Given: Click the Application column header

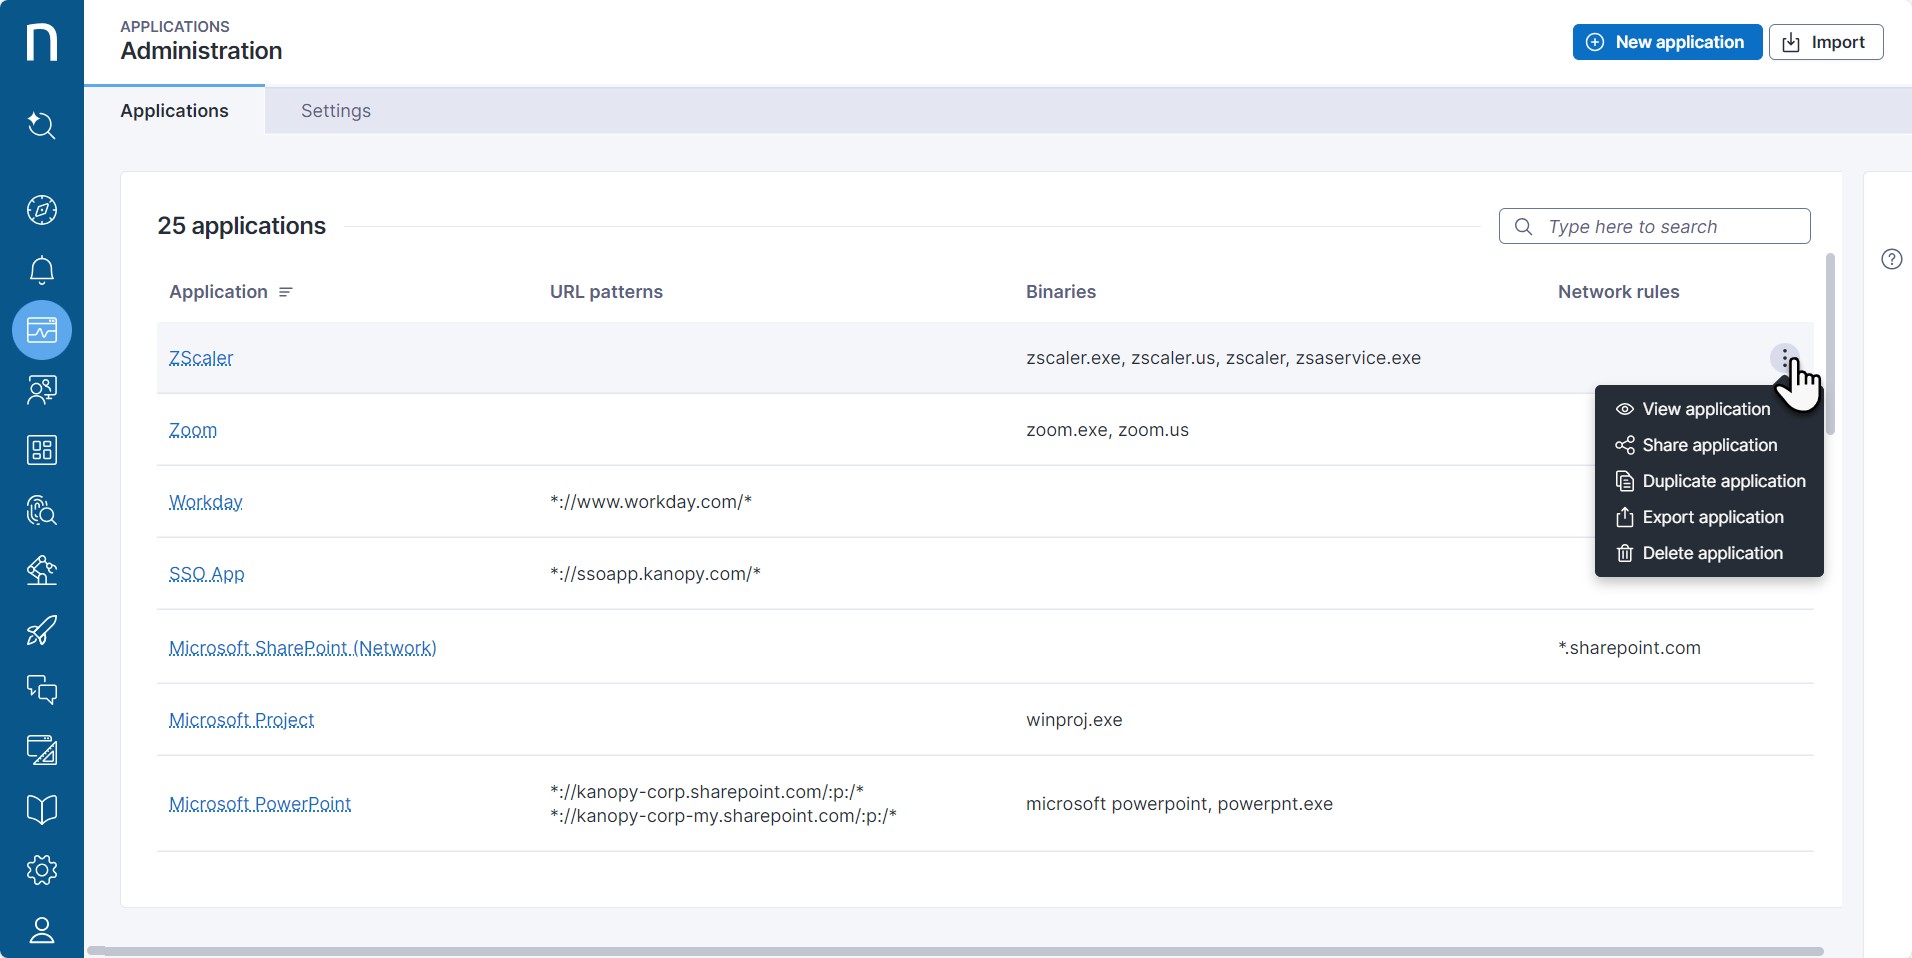Looking at the screenshot, I should point(219,292).
